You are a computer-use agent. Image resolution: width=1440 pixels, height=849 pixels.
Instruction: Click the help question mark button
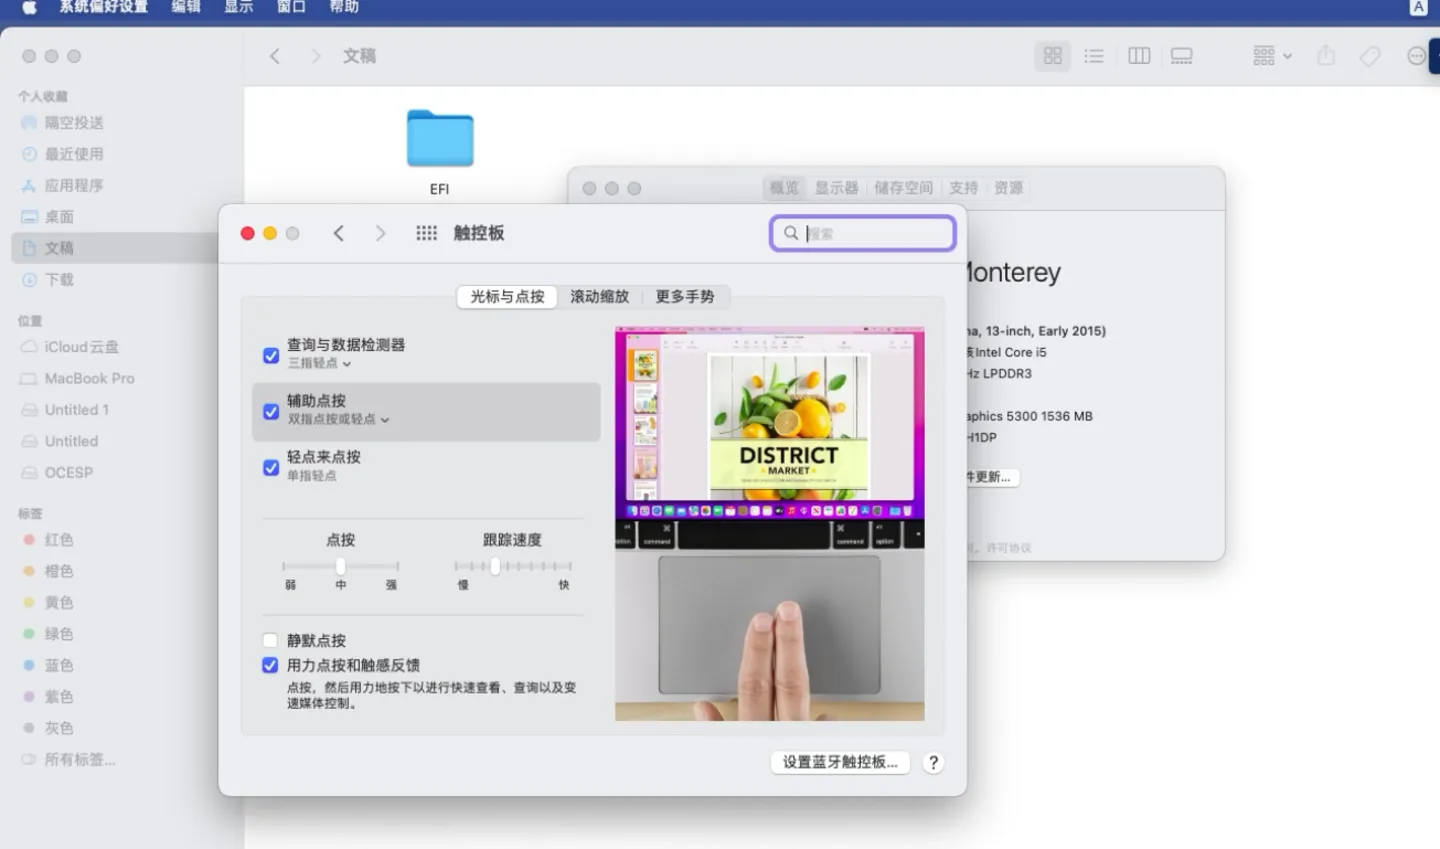(932, 762)
